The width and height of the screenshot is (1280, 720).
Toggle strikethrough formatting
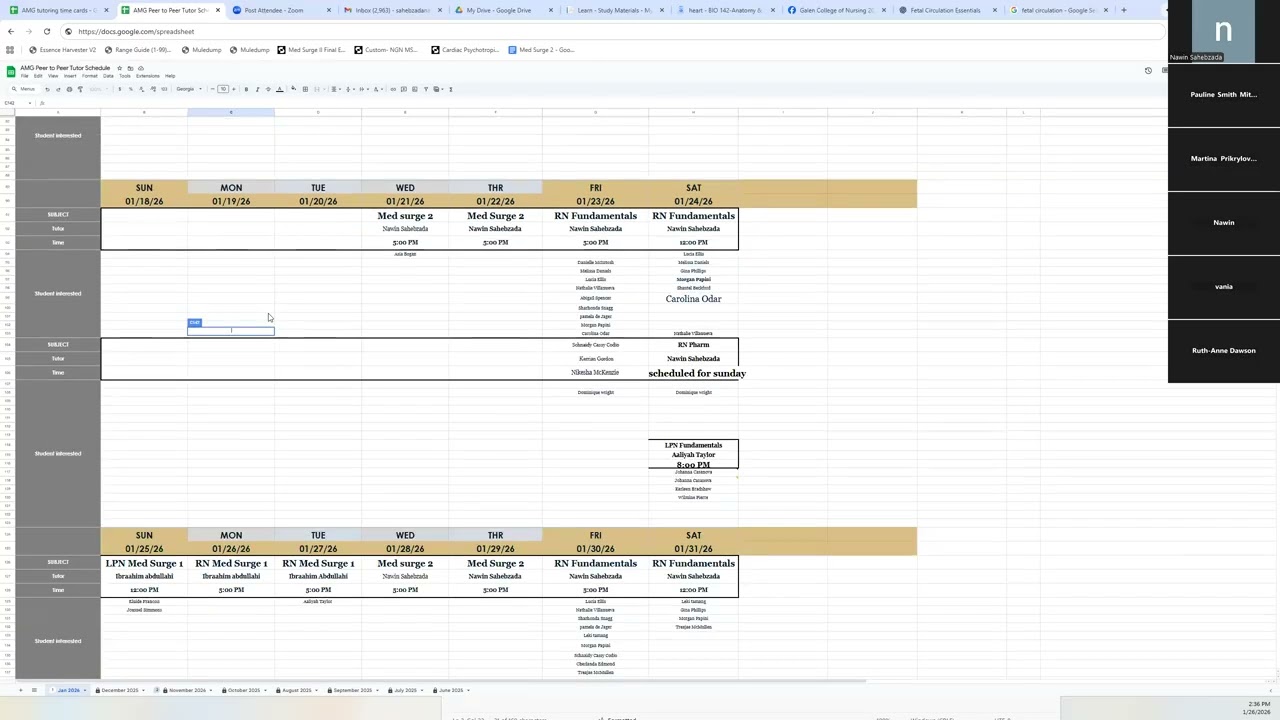[x=268, y=89]
